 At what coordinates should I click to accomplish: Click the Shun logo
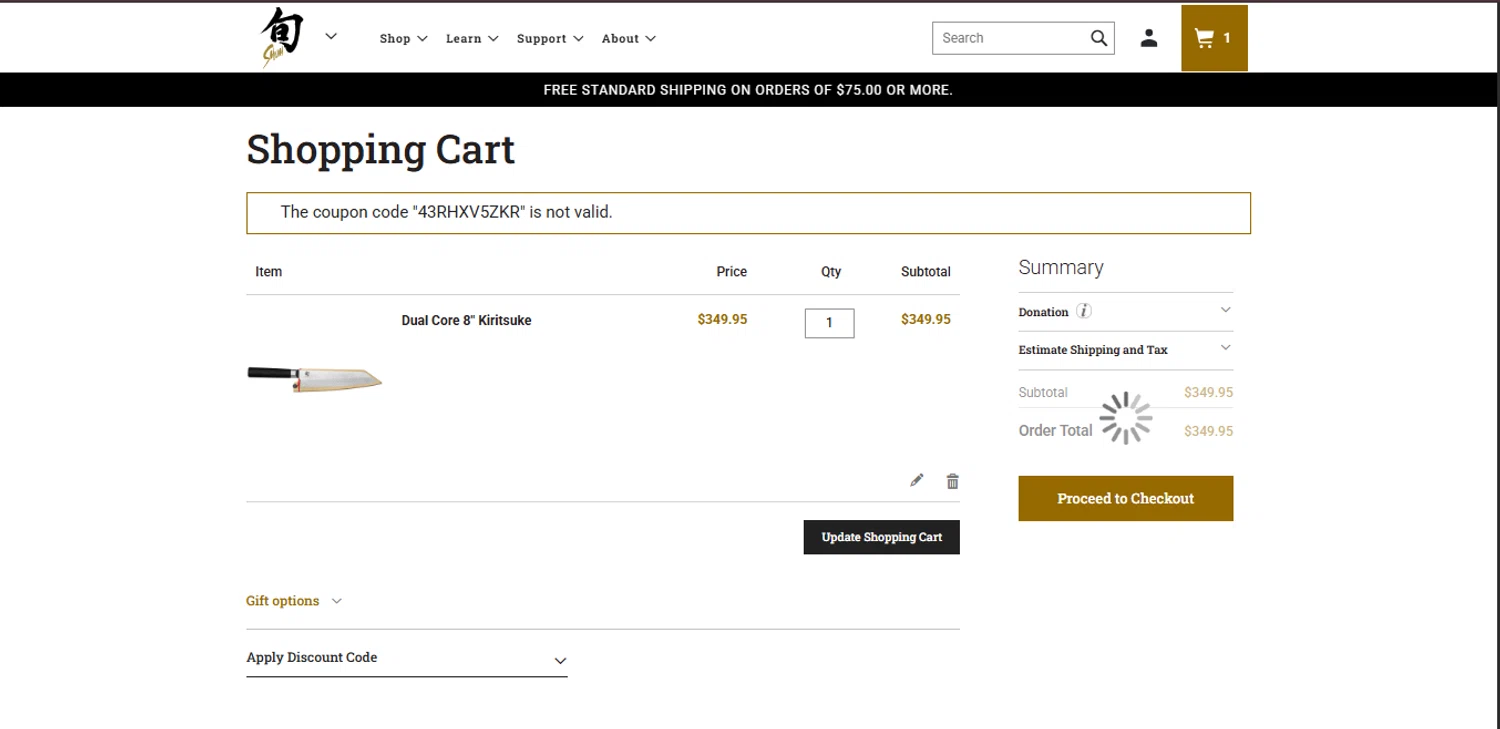click(282, 37)
